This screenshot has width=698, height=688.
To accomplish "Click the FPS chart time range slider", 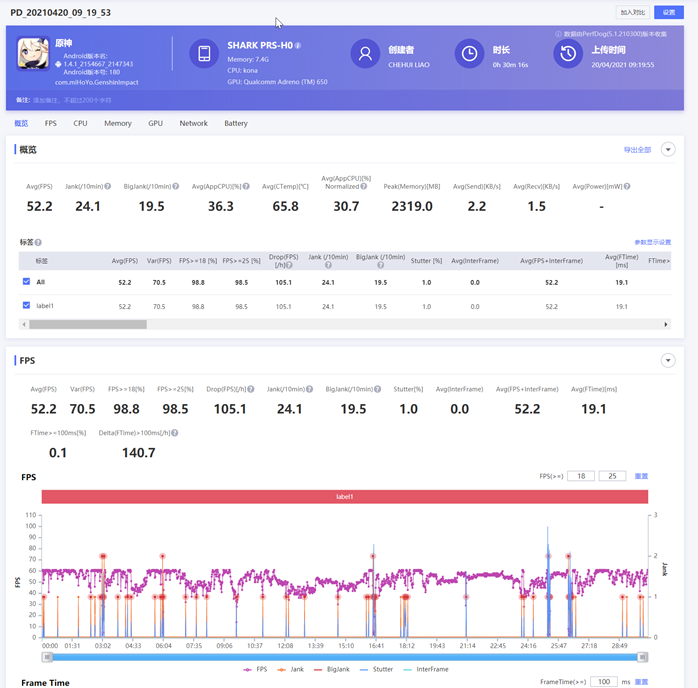I will point(345,657).
